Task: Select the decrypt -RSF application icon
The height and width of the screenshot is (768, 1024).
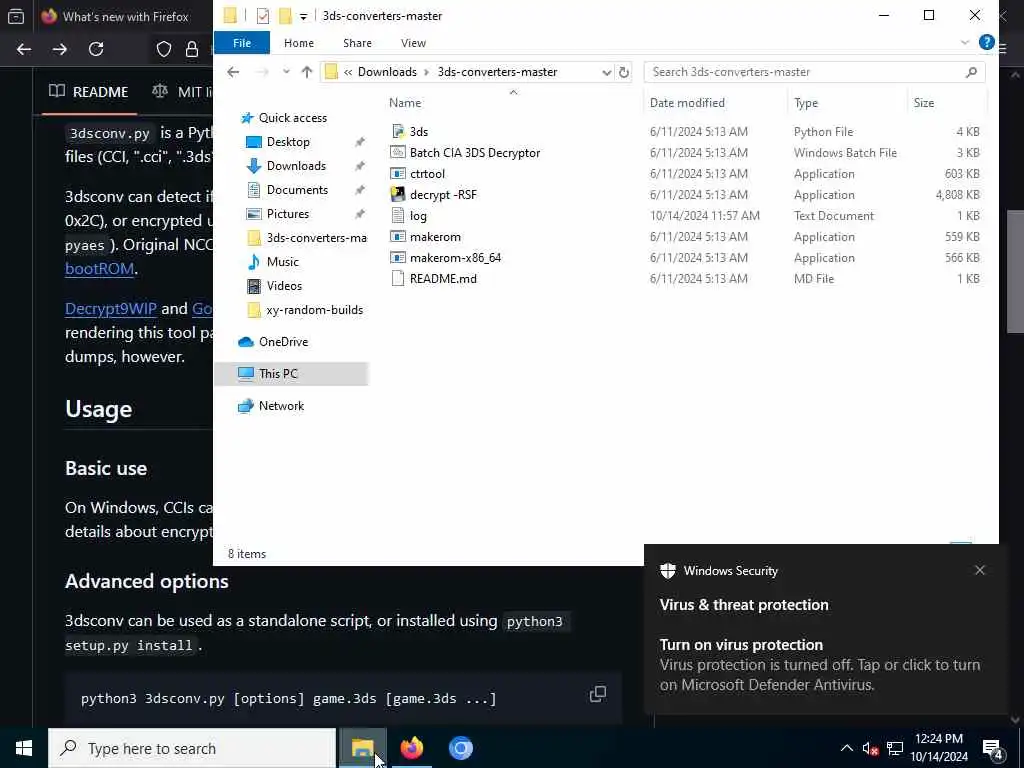Action: click(x=398, y=194)
